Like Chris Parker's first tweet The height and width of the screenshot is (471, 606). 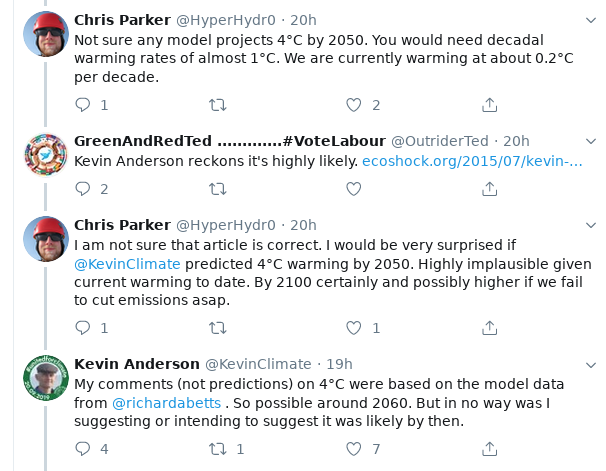pyautogui.click(x=352, y=104)
